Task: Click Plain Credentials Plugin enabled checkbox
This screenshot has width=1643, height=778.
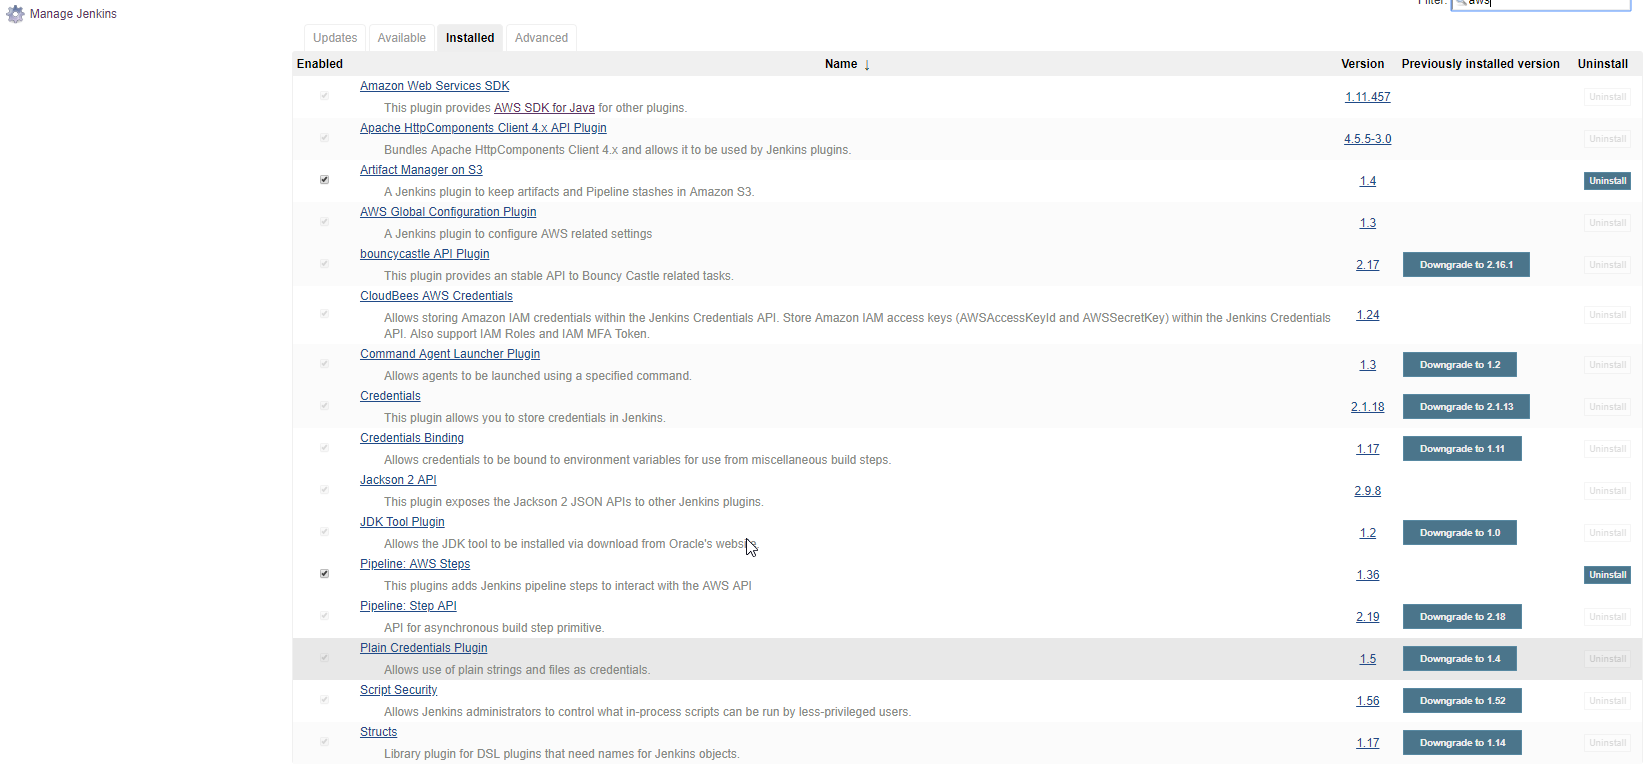Action: coord(324,658)
